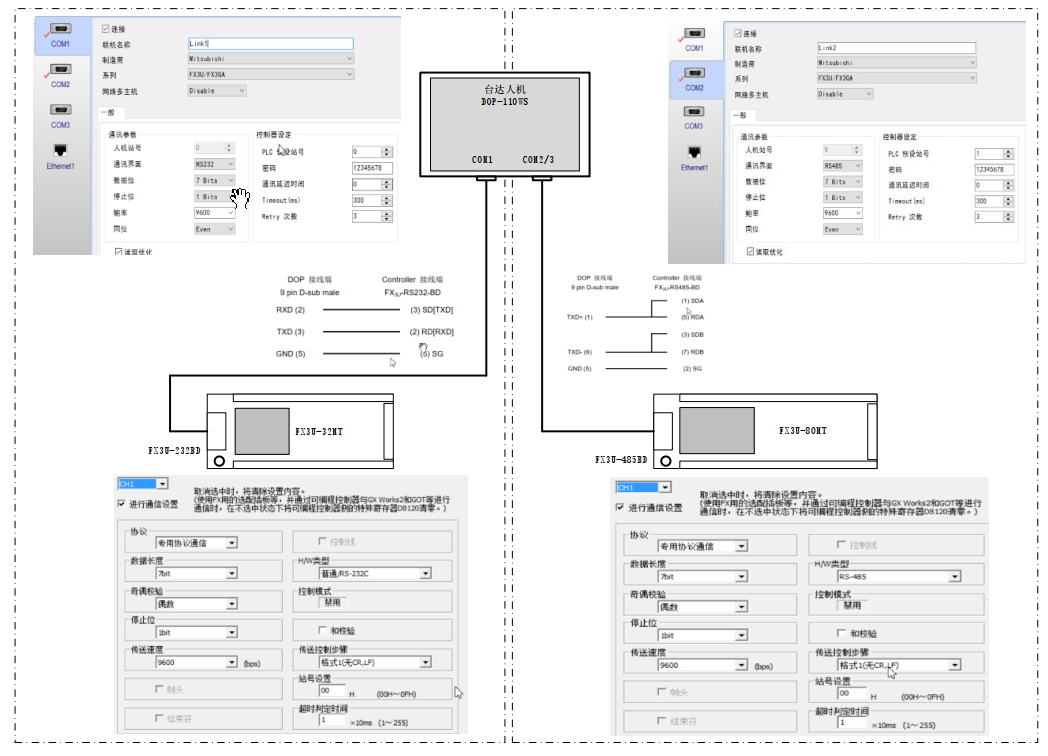Enable 和校验 checkbox in RS-485 PLC settings
The height and width of the screenshot is (756, 1048).
pyautogui.click(x=841, y=633)
